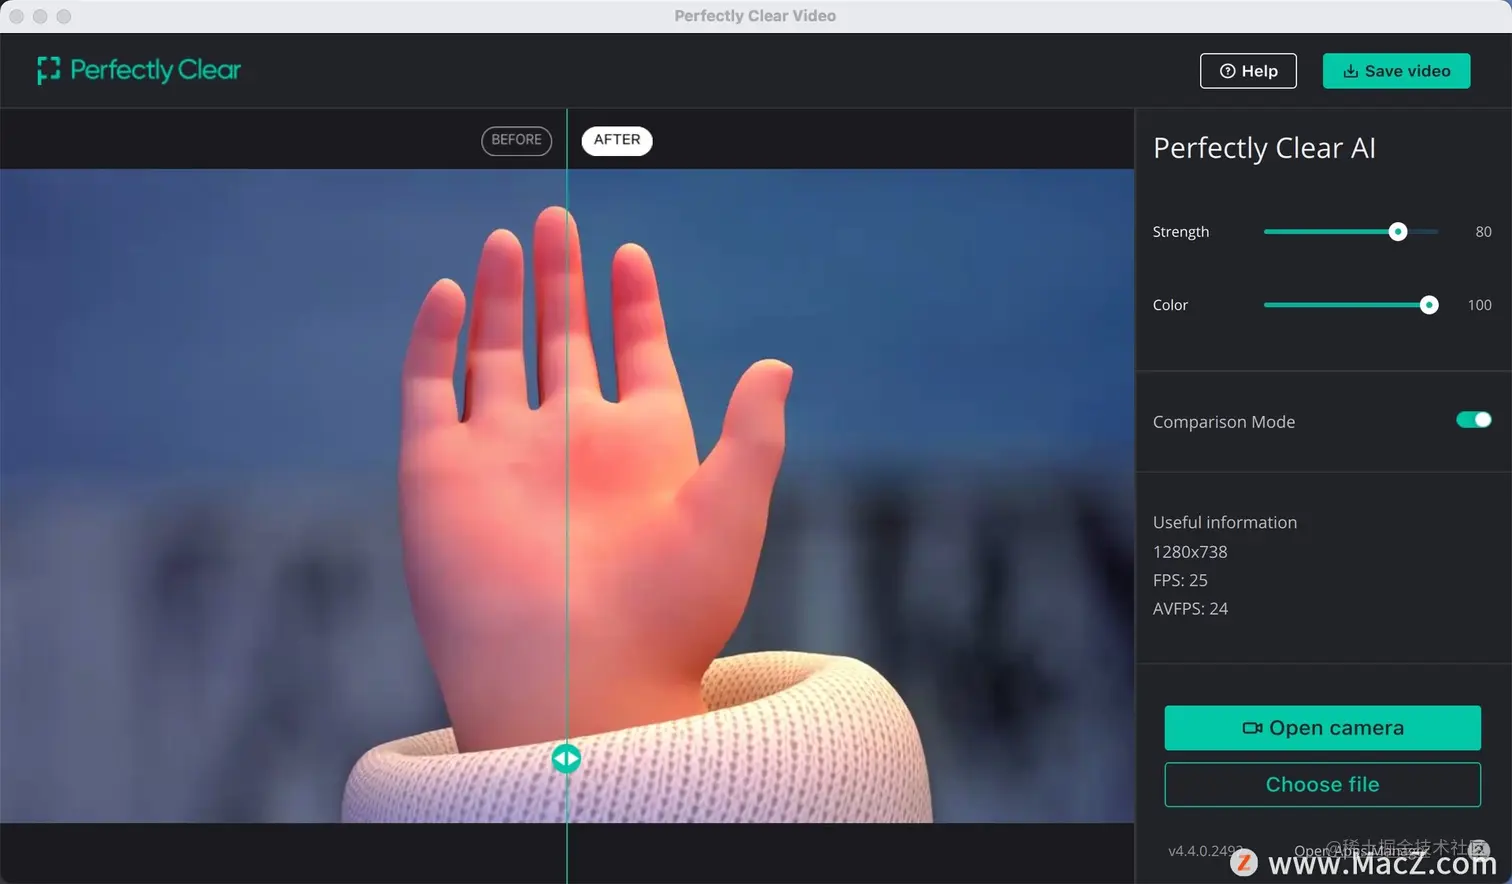Click the Strength slider handle
This screenshot has height=884, width=1512.
click(1398, 232)
